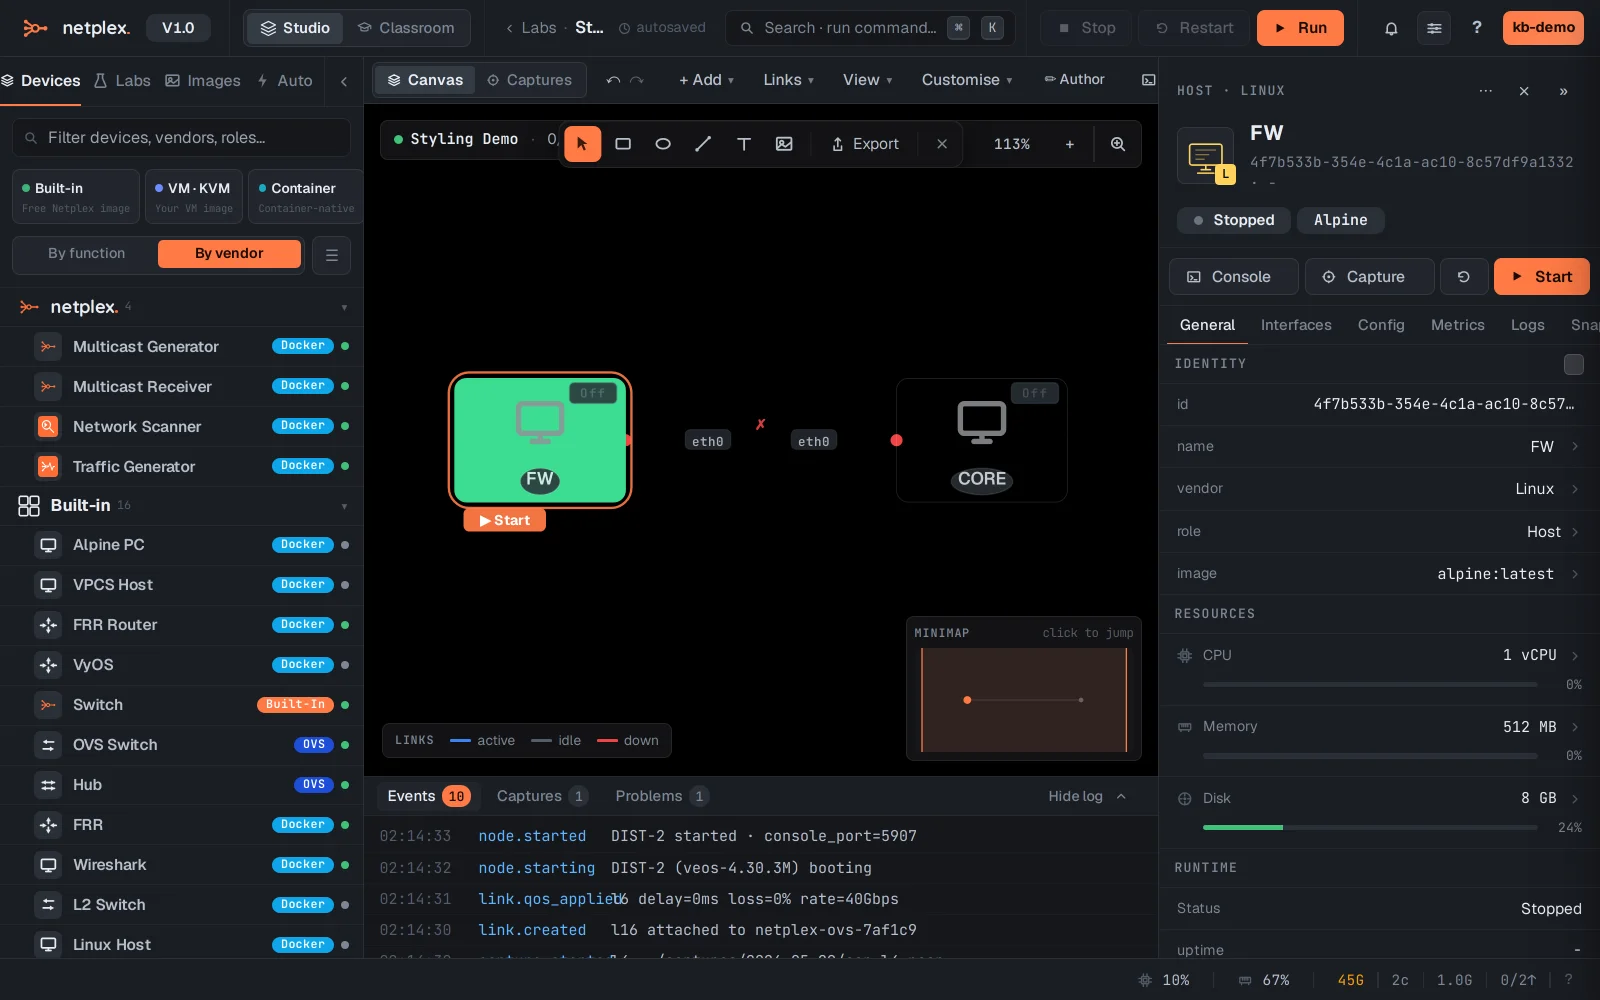Screen dimensions: 1600x1000
Task: Switch to Classroom mode
Action: click(x=406, y=28)
